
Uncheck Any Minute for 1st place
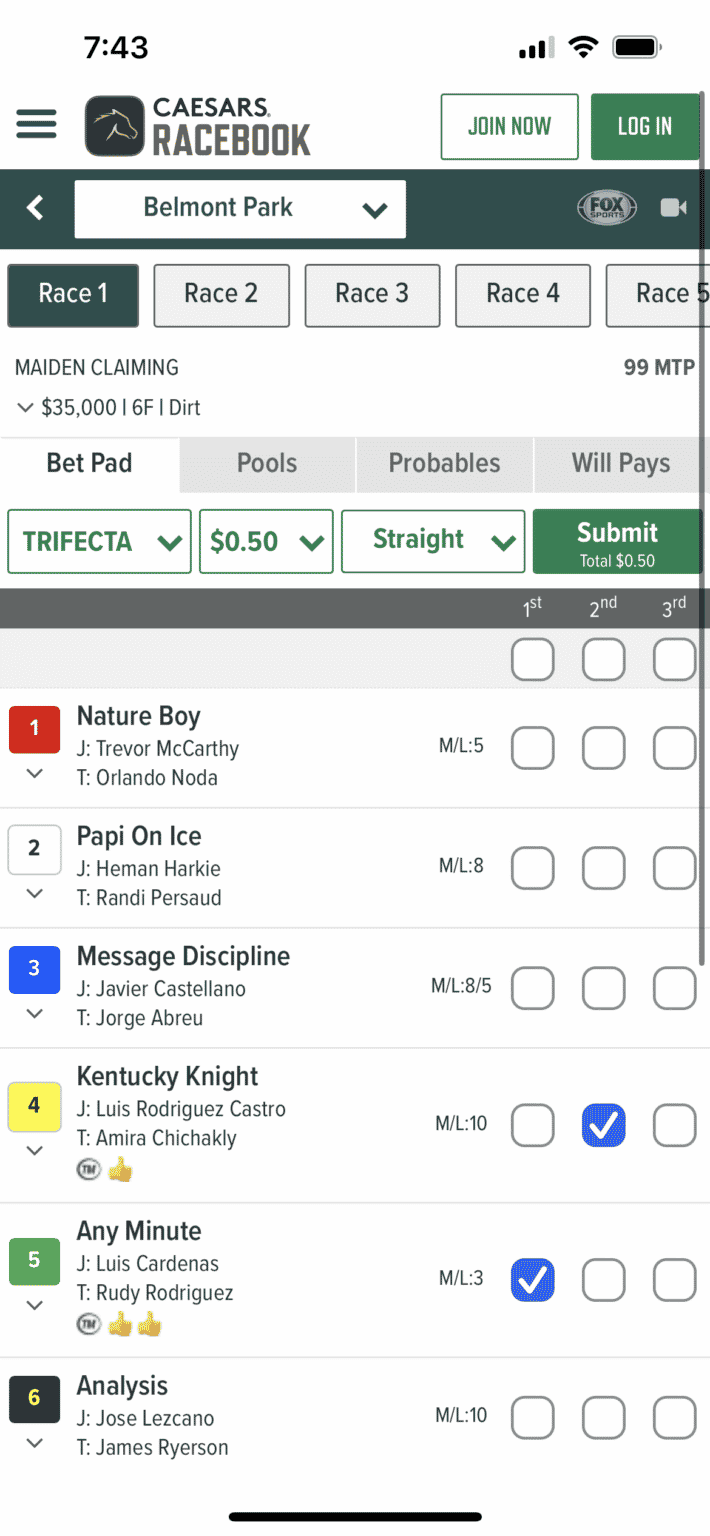tap(533, 1280)
